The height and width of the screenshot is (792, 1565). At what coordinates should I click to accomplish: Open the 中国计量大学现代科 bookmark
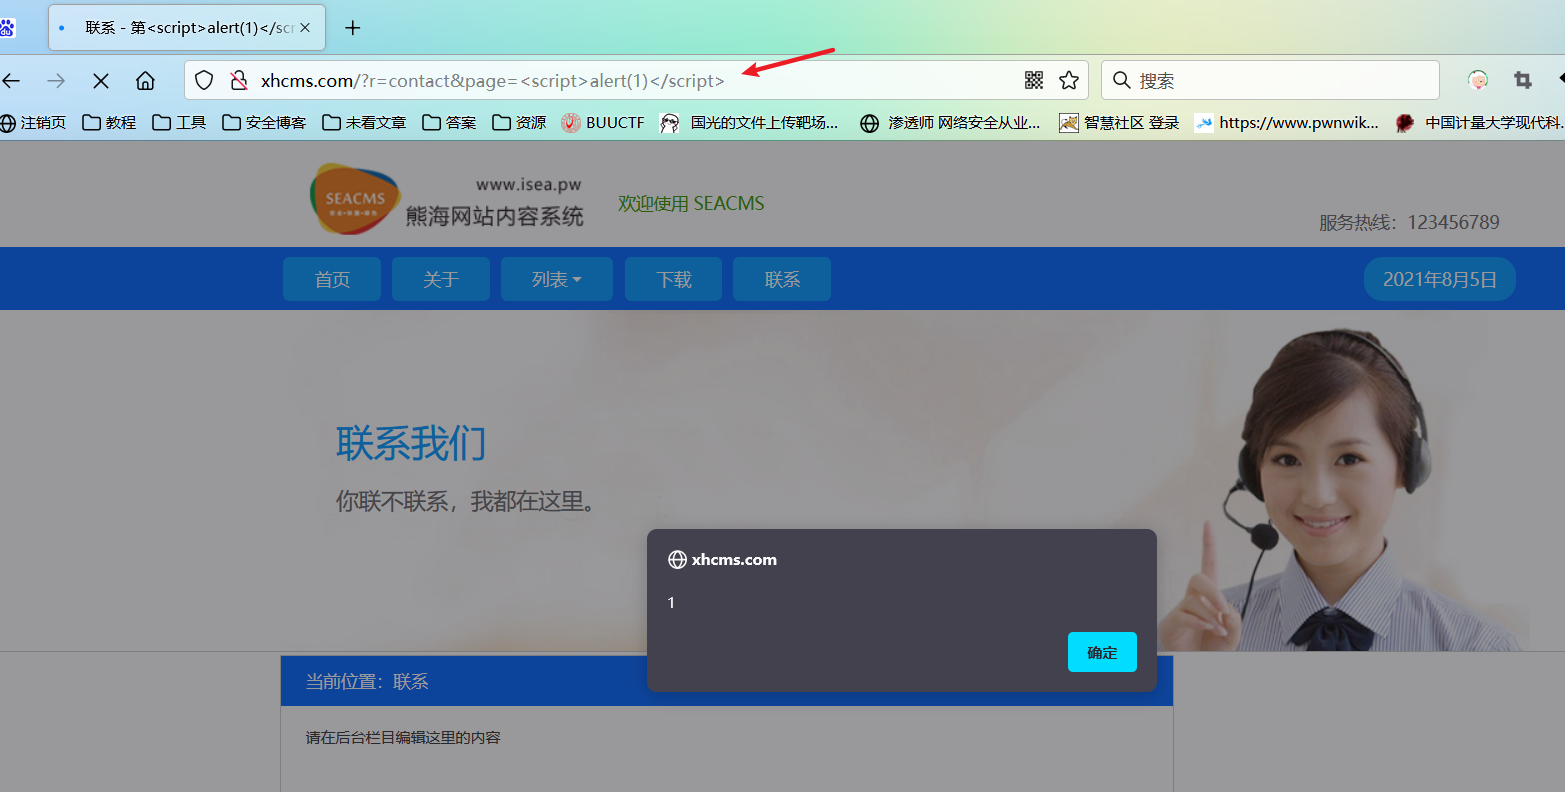(x=1480, y=122)
